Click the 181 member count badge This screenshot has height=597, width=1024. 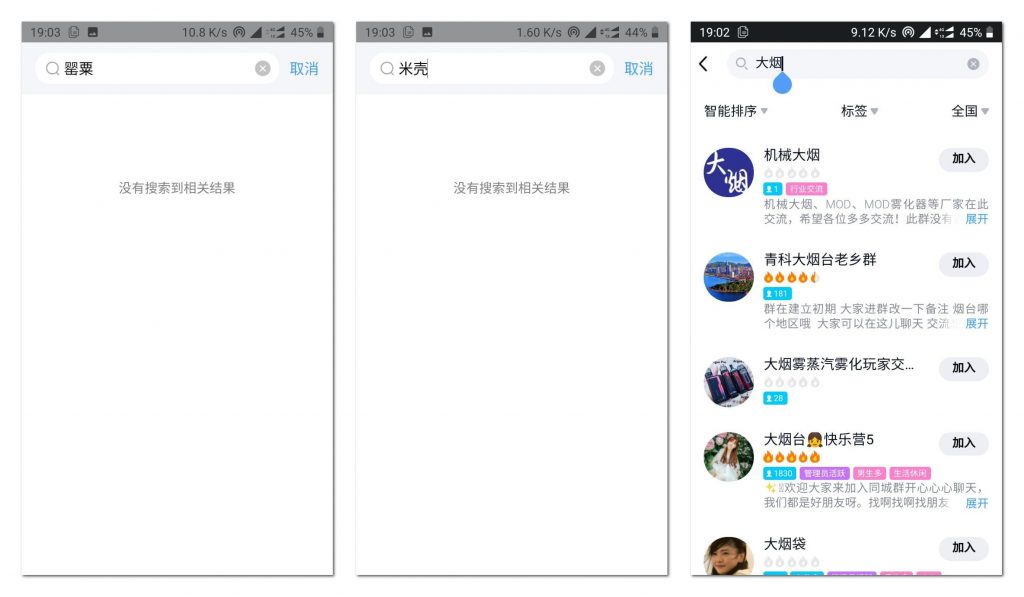777,293
